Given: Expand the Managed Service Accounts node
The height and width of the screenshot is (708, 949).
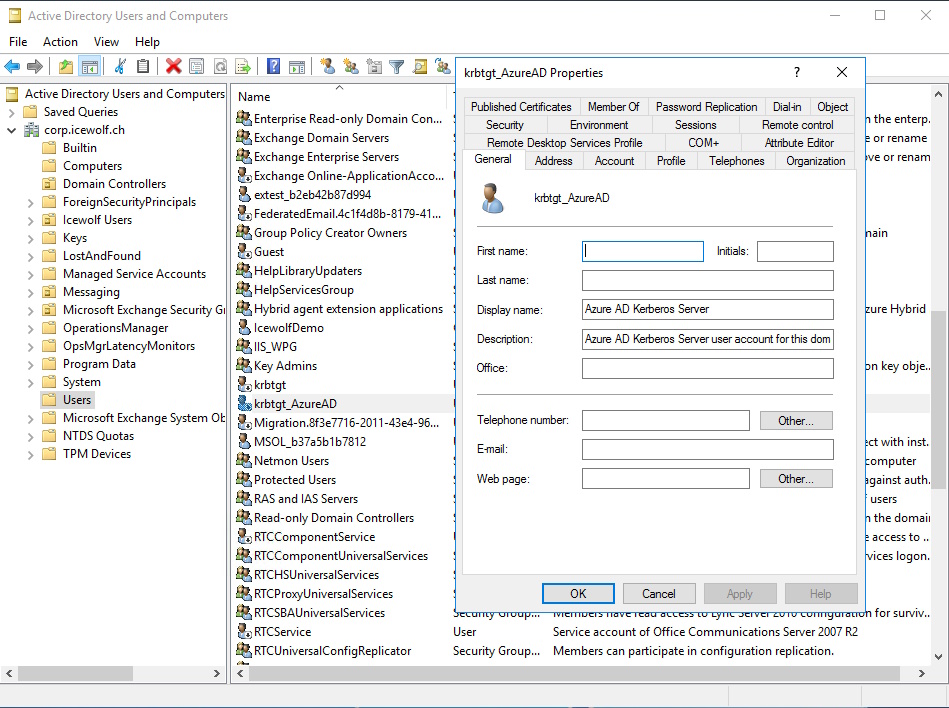Looking at the screenshot, I should pos(30,274).
